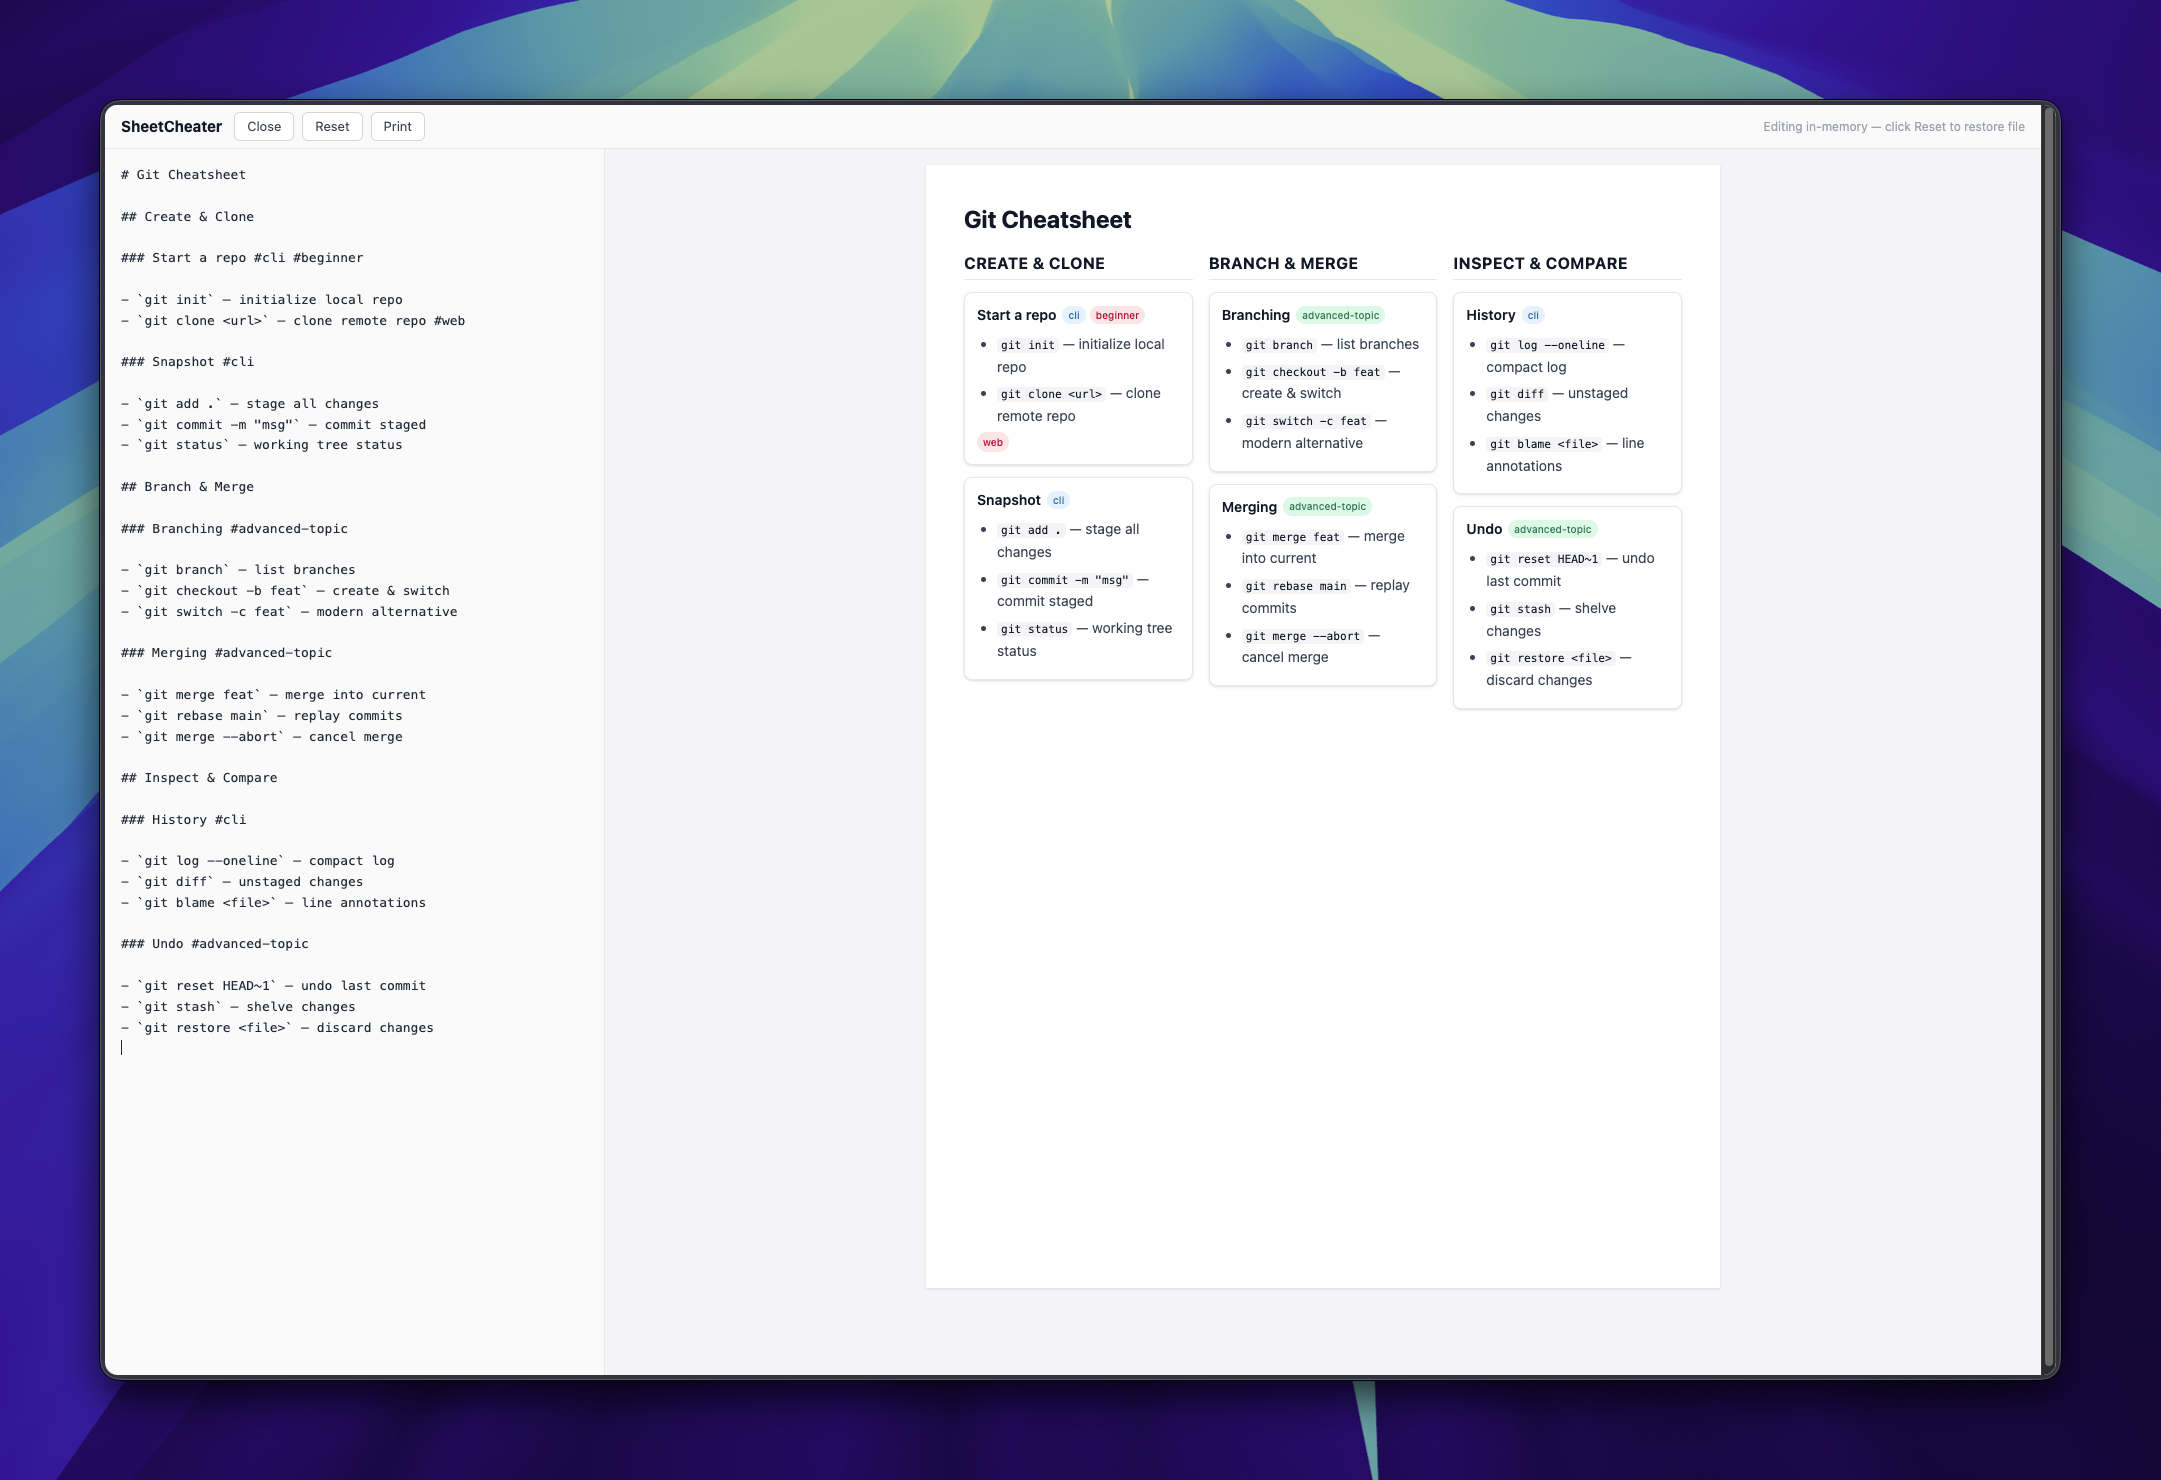Click the `git stash` editor line
This screenshot has height=1480, width=2161.
point(238,1007)
